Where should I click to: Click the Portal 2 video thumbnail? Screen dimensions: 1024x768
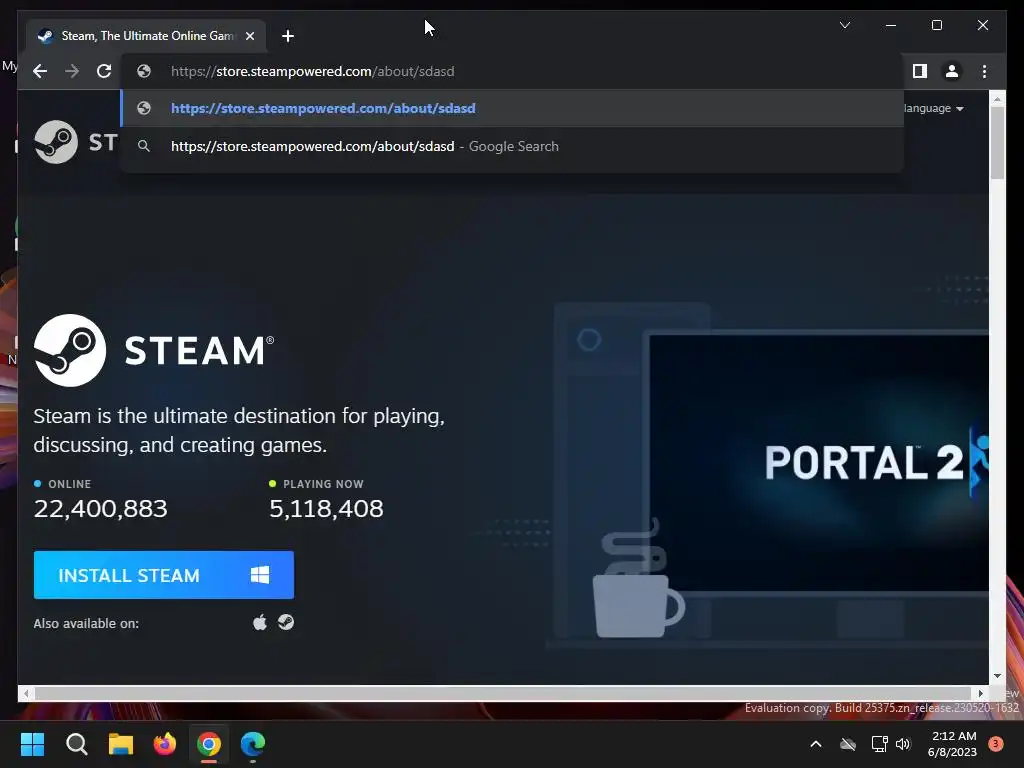pyautogui.click(x=819, y=462)
